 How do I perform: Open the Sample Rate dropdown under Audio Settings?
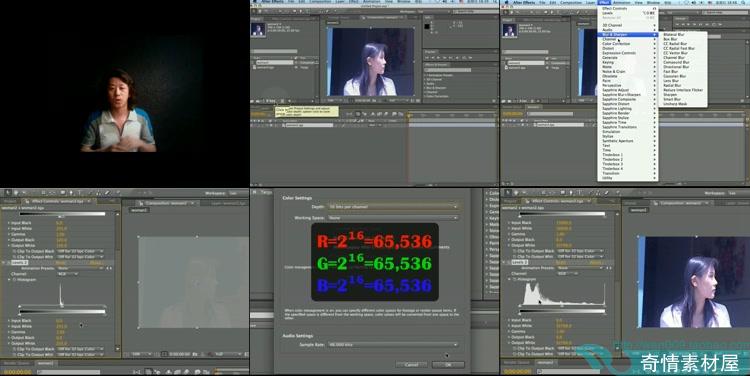click(x=392, y=344)
